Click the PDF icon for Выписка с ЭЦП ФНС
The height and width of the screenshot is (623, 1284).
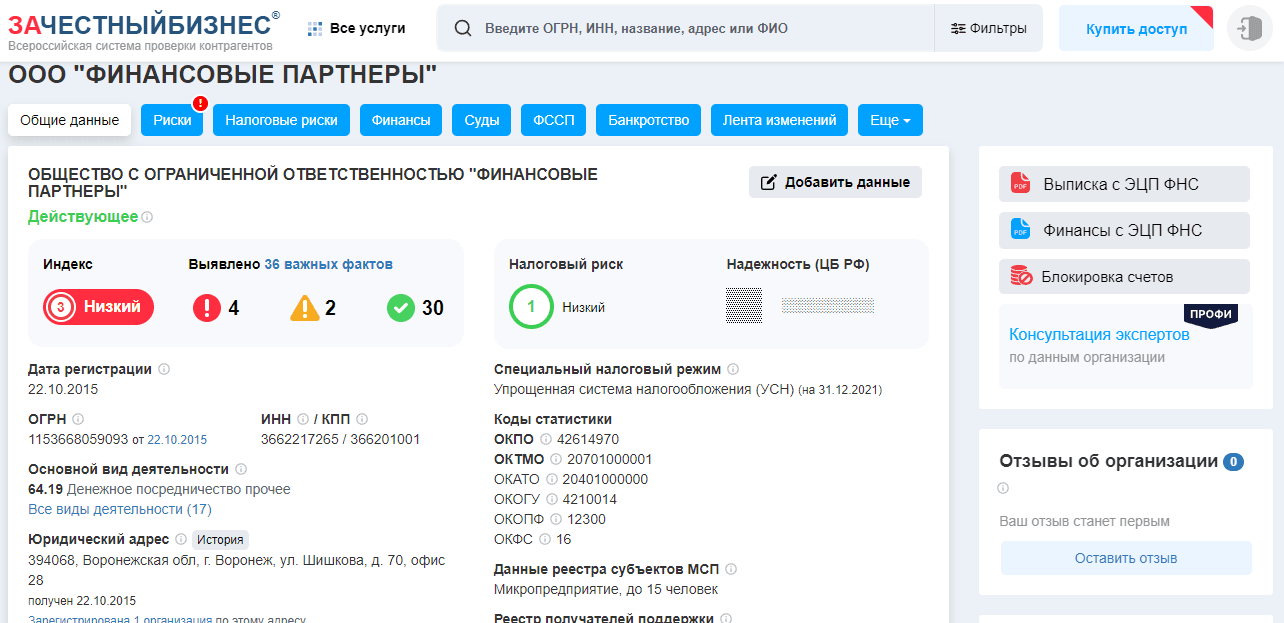(x=1020, y=184)
